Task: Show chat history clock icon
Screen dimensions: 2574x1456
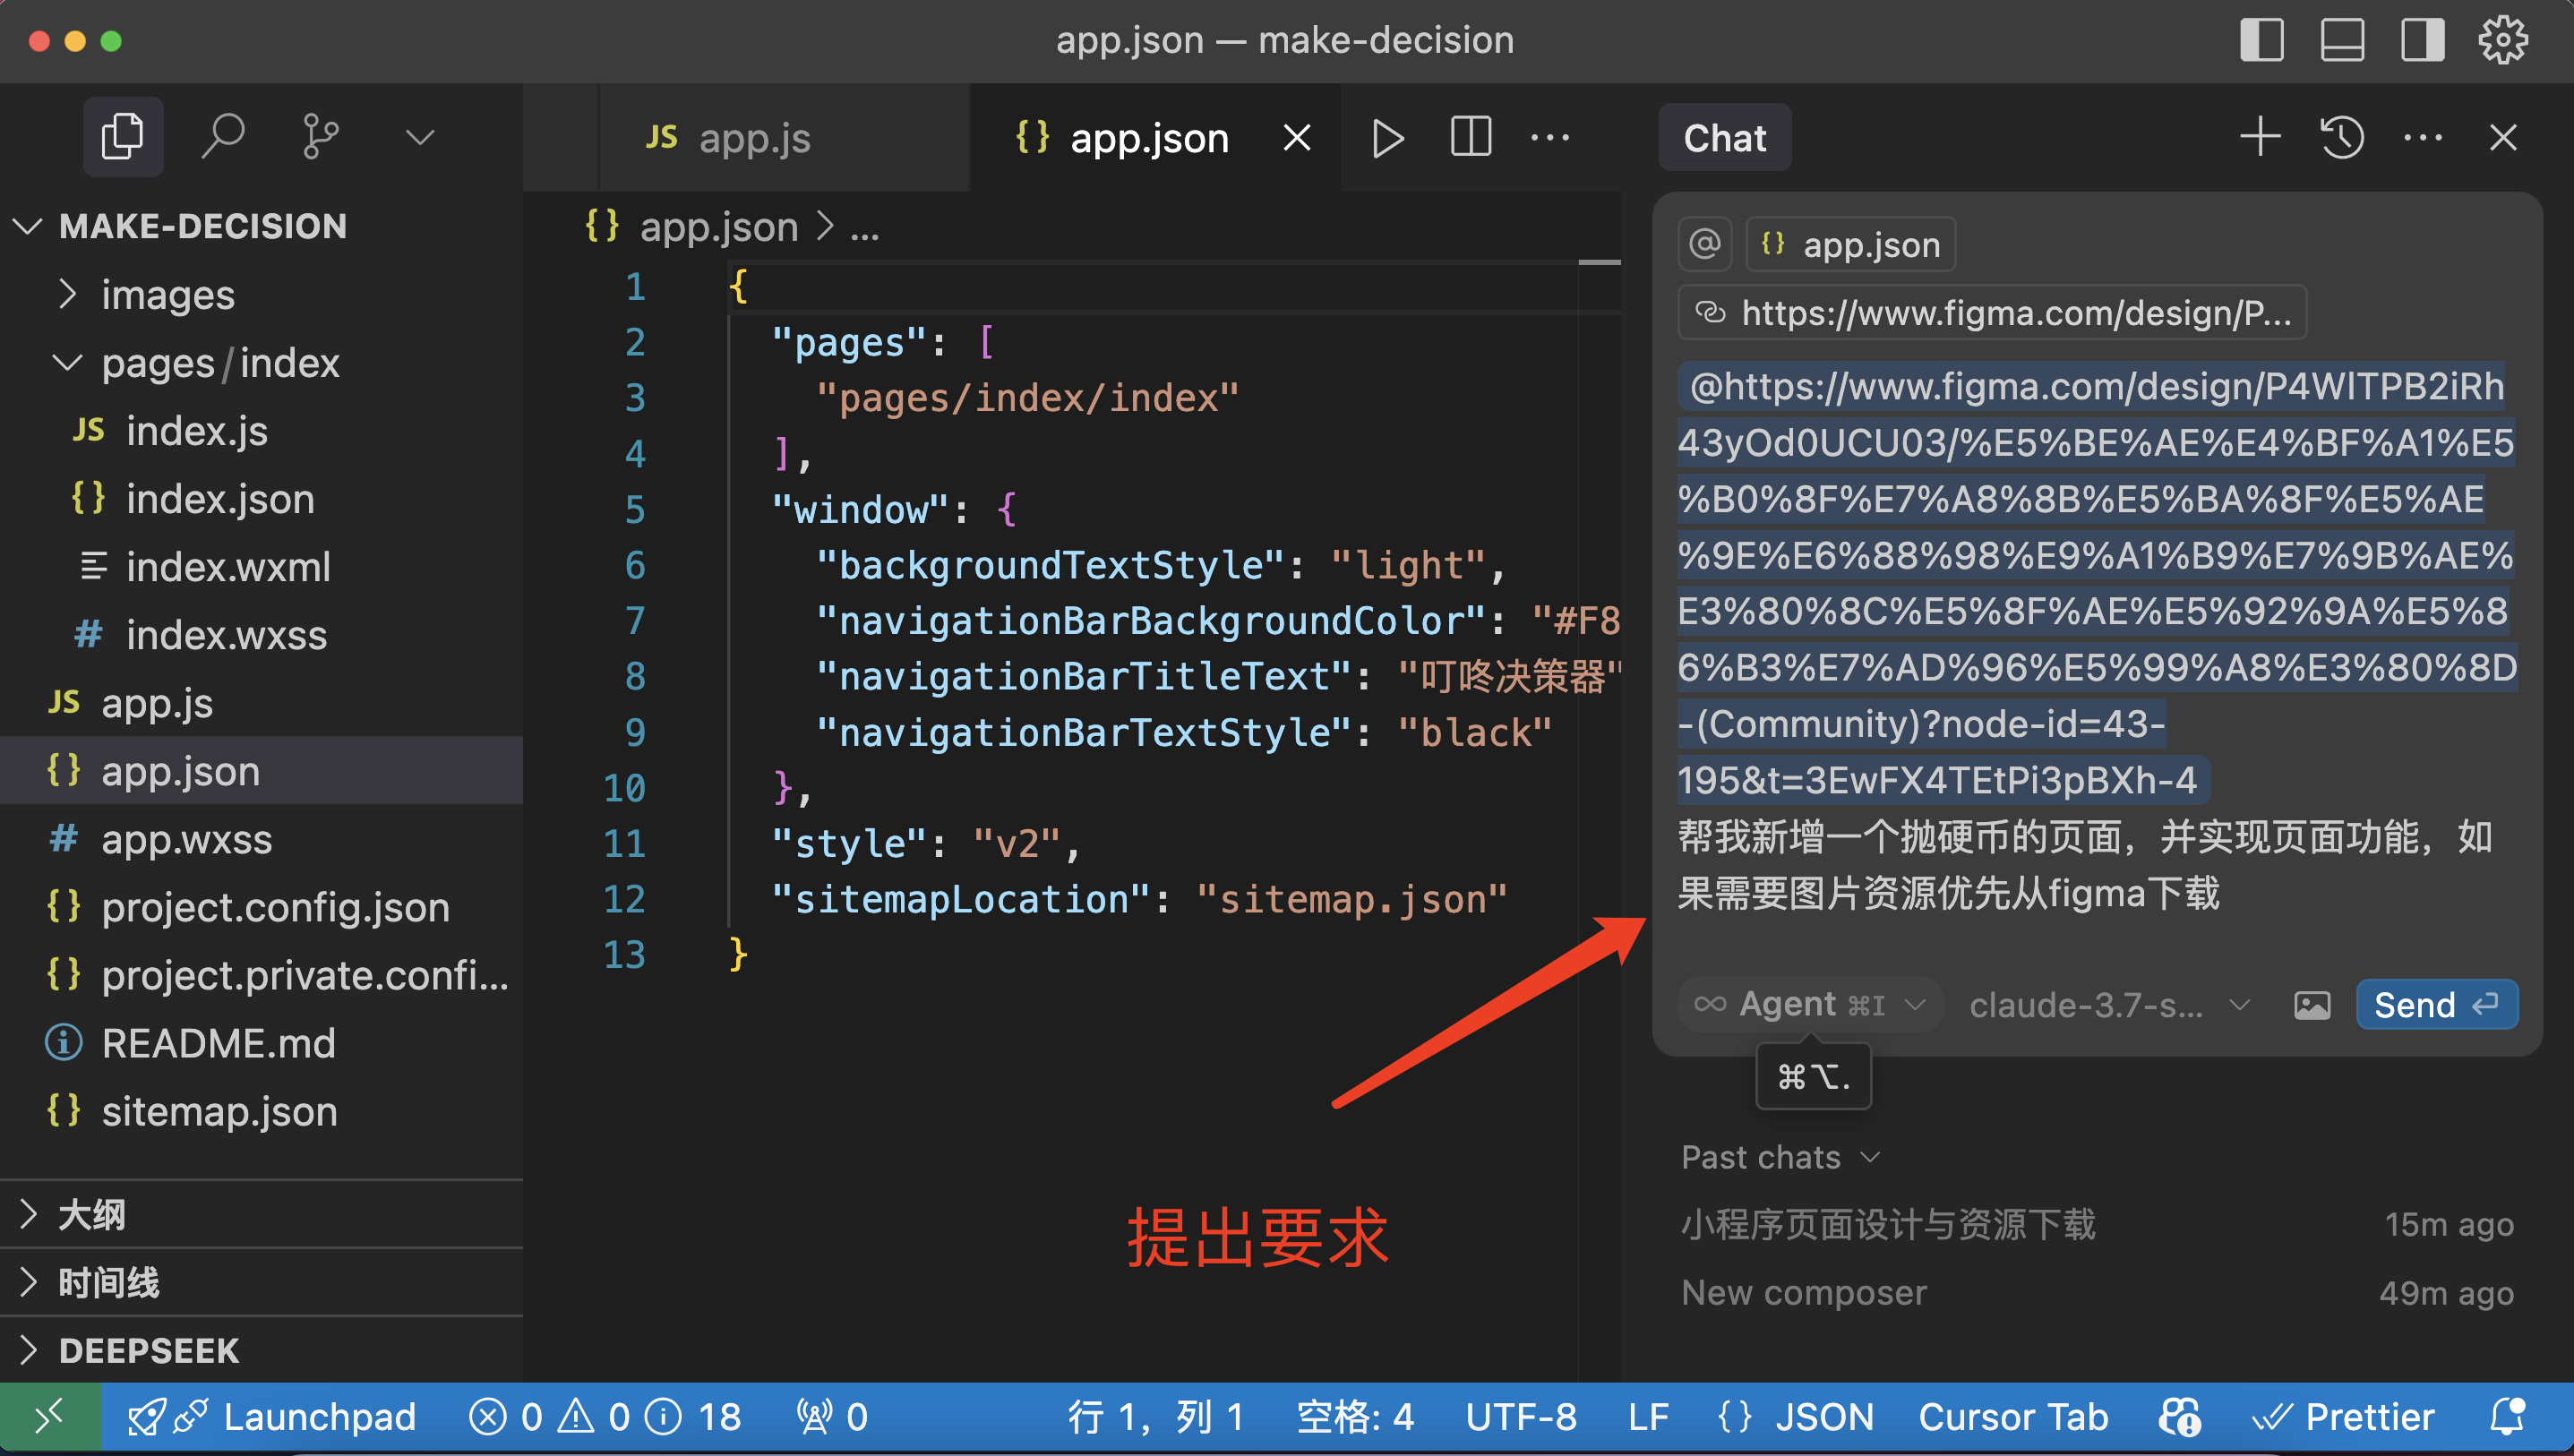Action: (2342, 137)
